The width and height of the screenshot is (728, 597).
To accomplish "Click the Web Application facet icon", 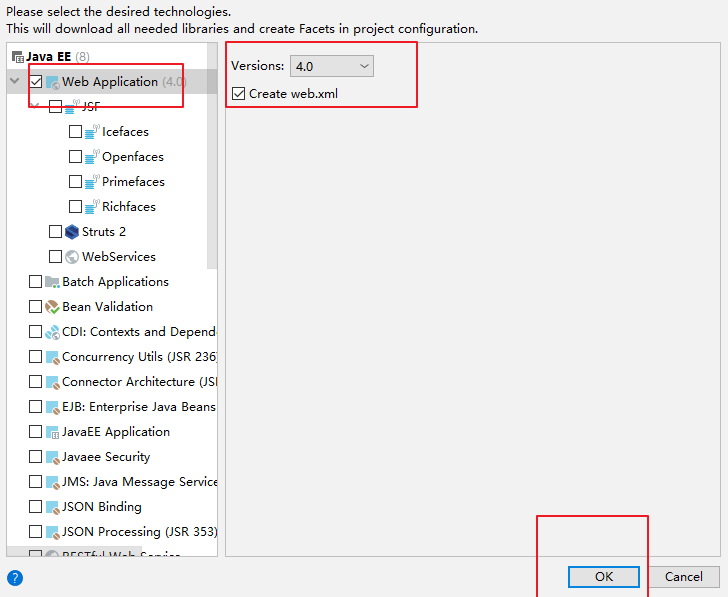I will pyautogui.click(x=52, y=82).
